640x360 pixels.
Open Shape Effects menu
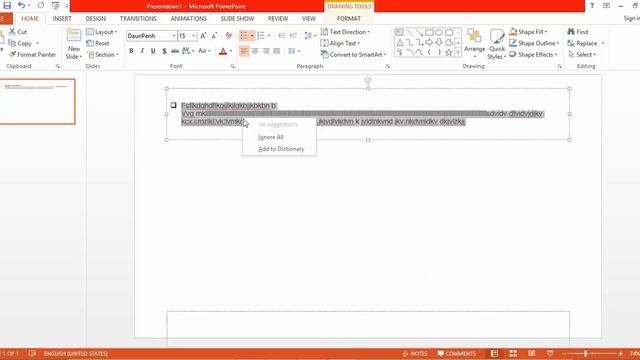533,54
